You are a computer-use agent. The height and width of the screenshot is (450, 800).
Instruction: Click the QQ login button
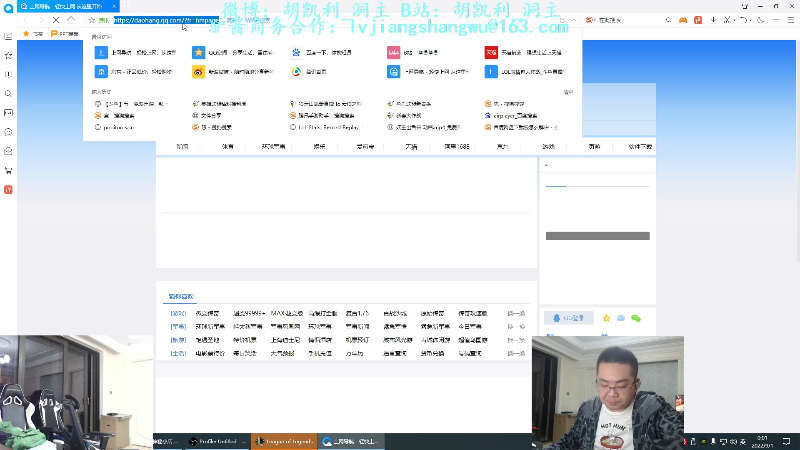(569, 318)
